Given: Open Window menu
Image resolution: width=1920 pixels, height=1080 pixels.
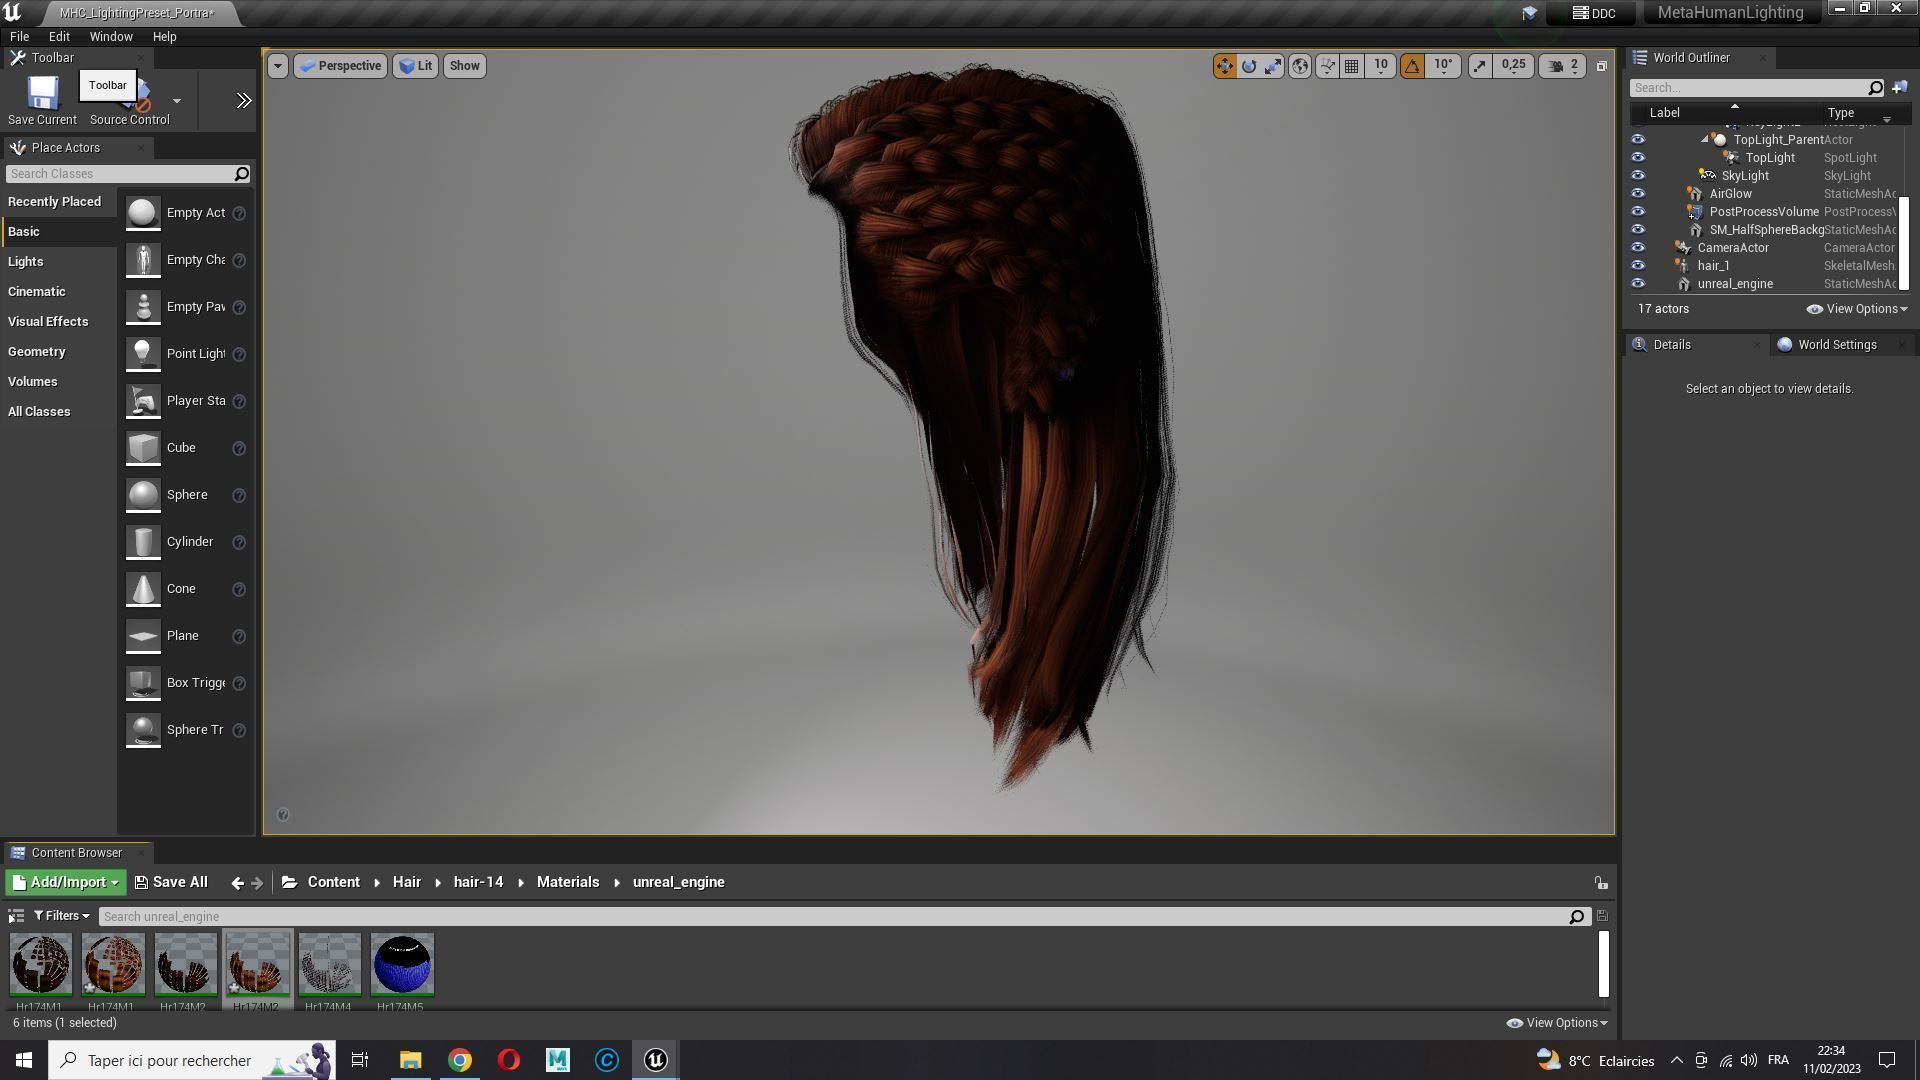Looking at the screenshot, I should (x=111, y=37).
